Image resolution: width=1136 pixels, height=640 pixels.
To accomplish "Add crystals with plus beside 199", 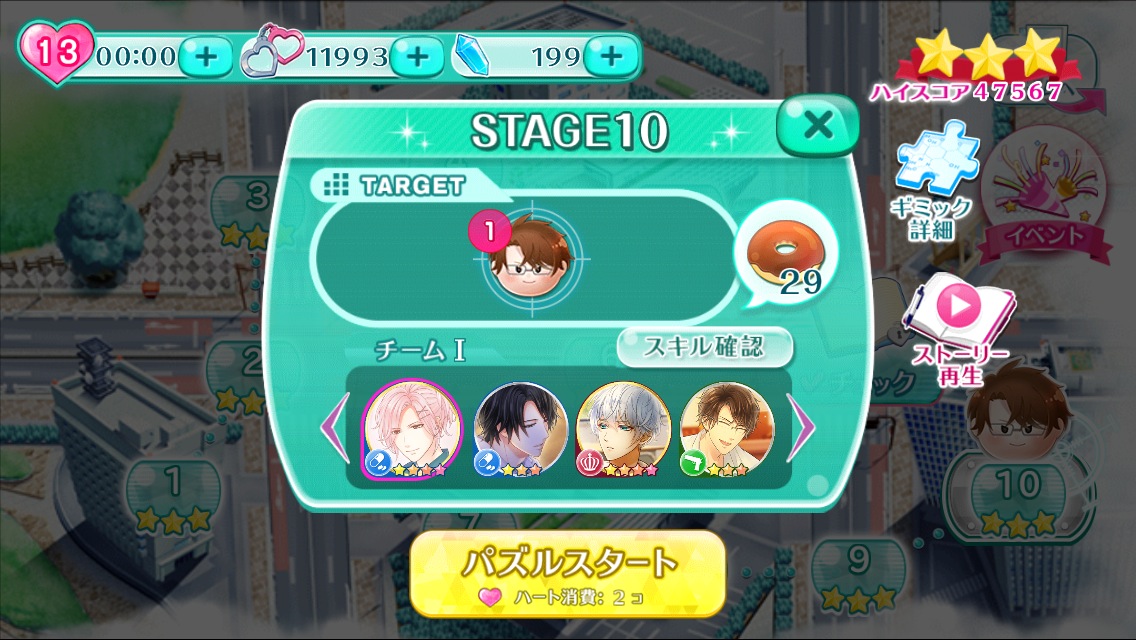I will tap(611, 57).
